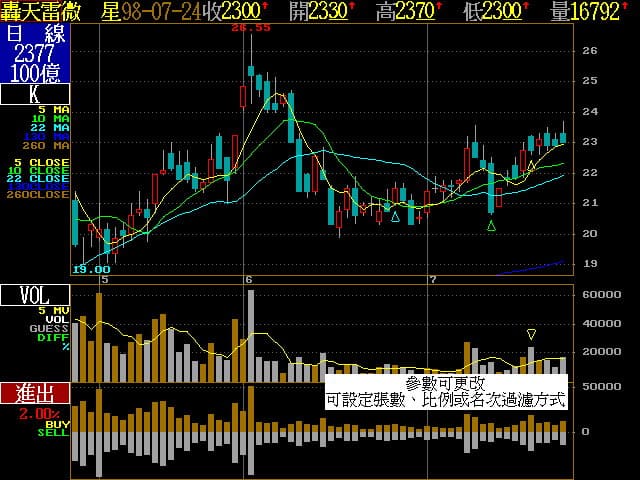Click the 260 MA legend color entry

(x=50, y=147)
